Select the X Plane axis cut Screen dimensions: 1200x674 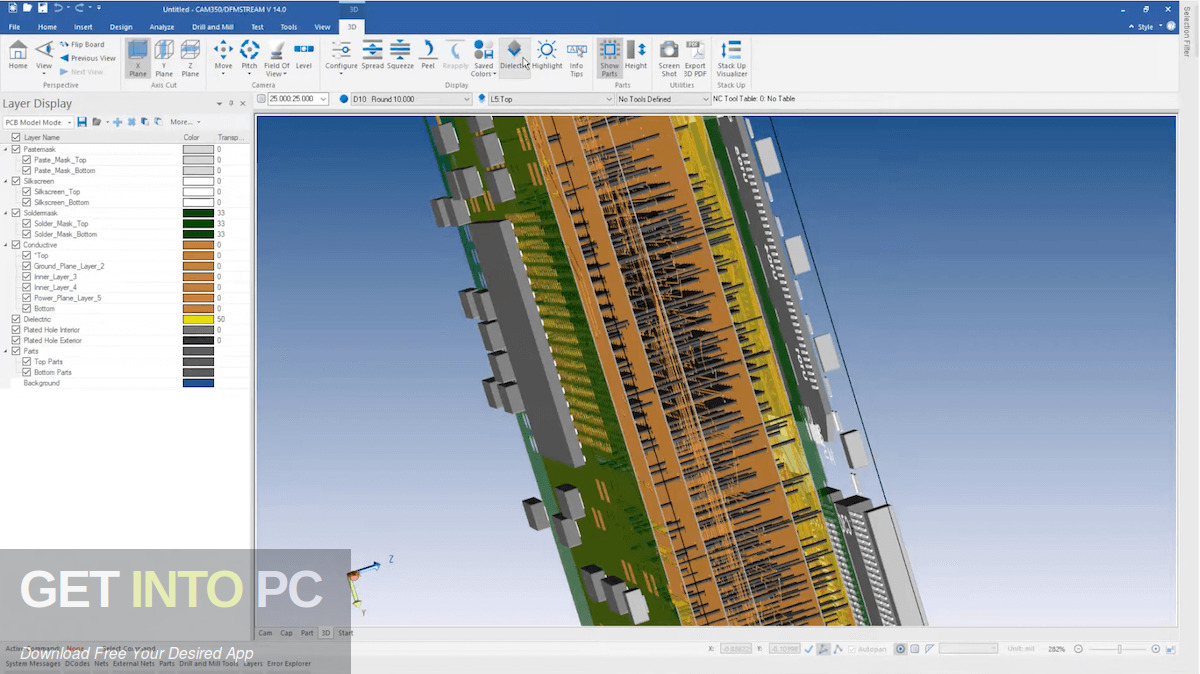138,58
